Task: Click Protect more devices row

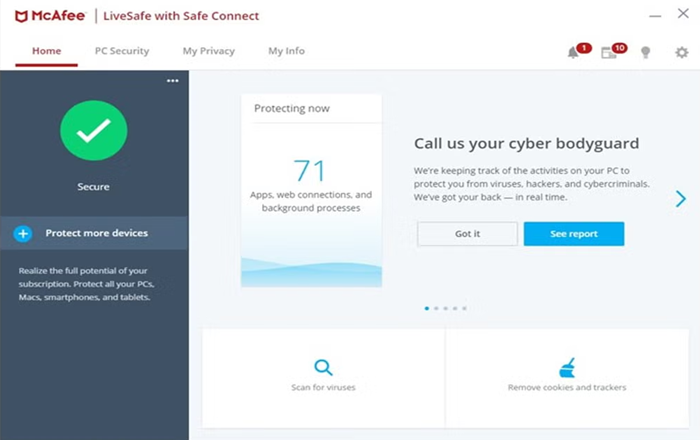Action: 94,233
